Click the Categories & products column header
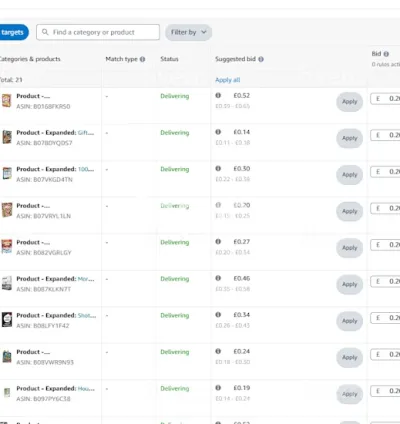This screenshot has width=400, height=424. (x=30, y=59)
